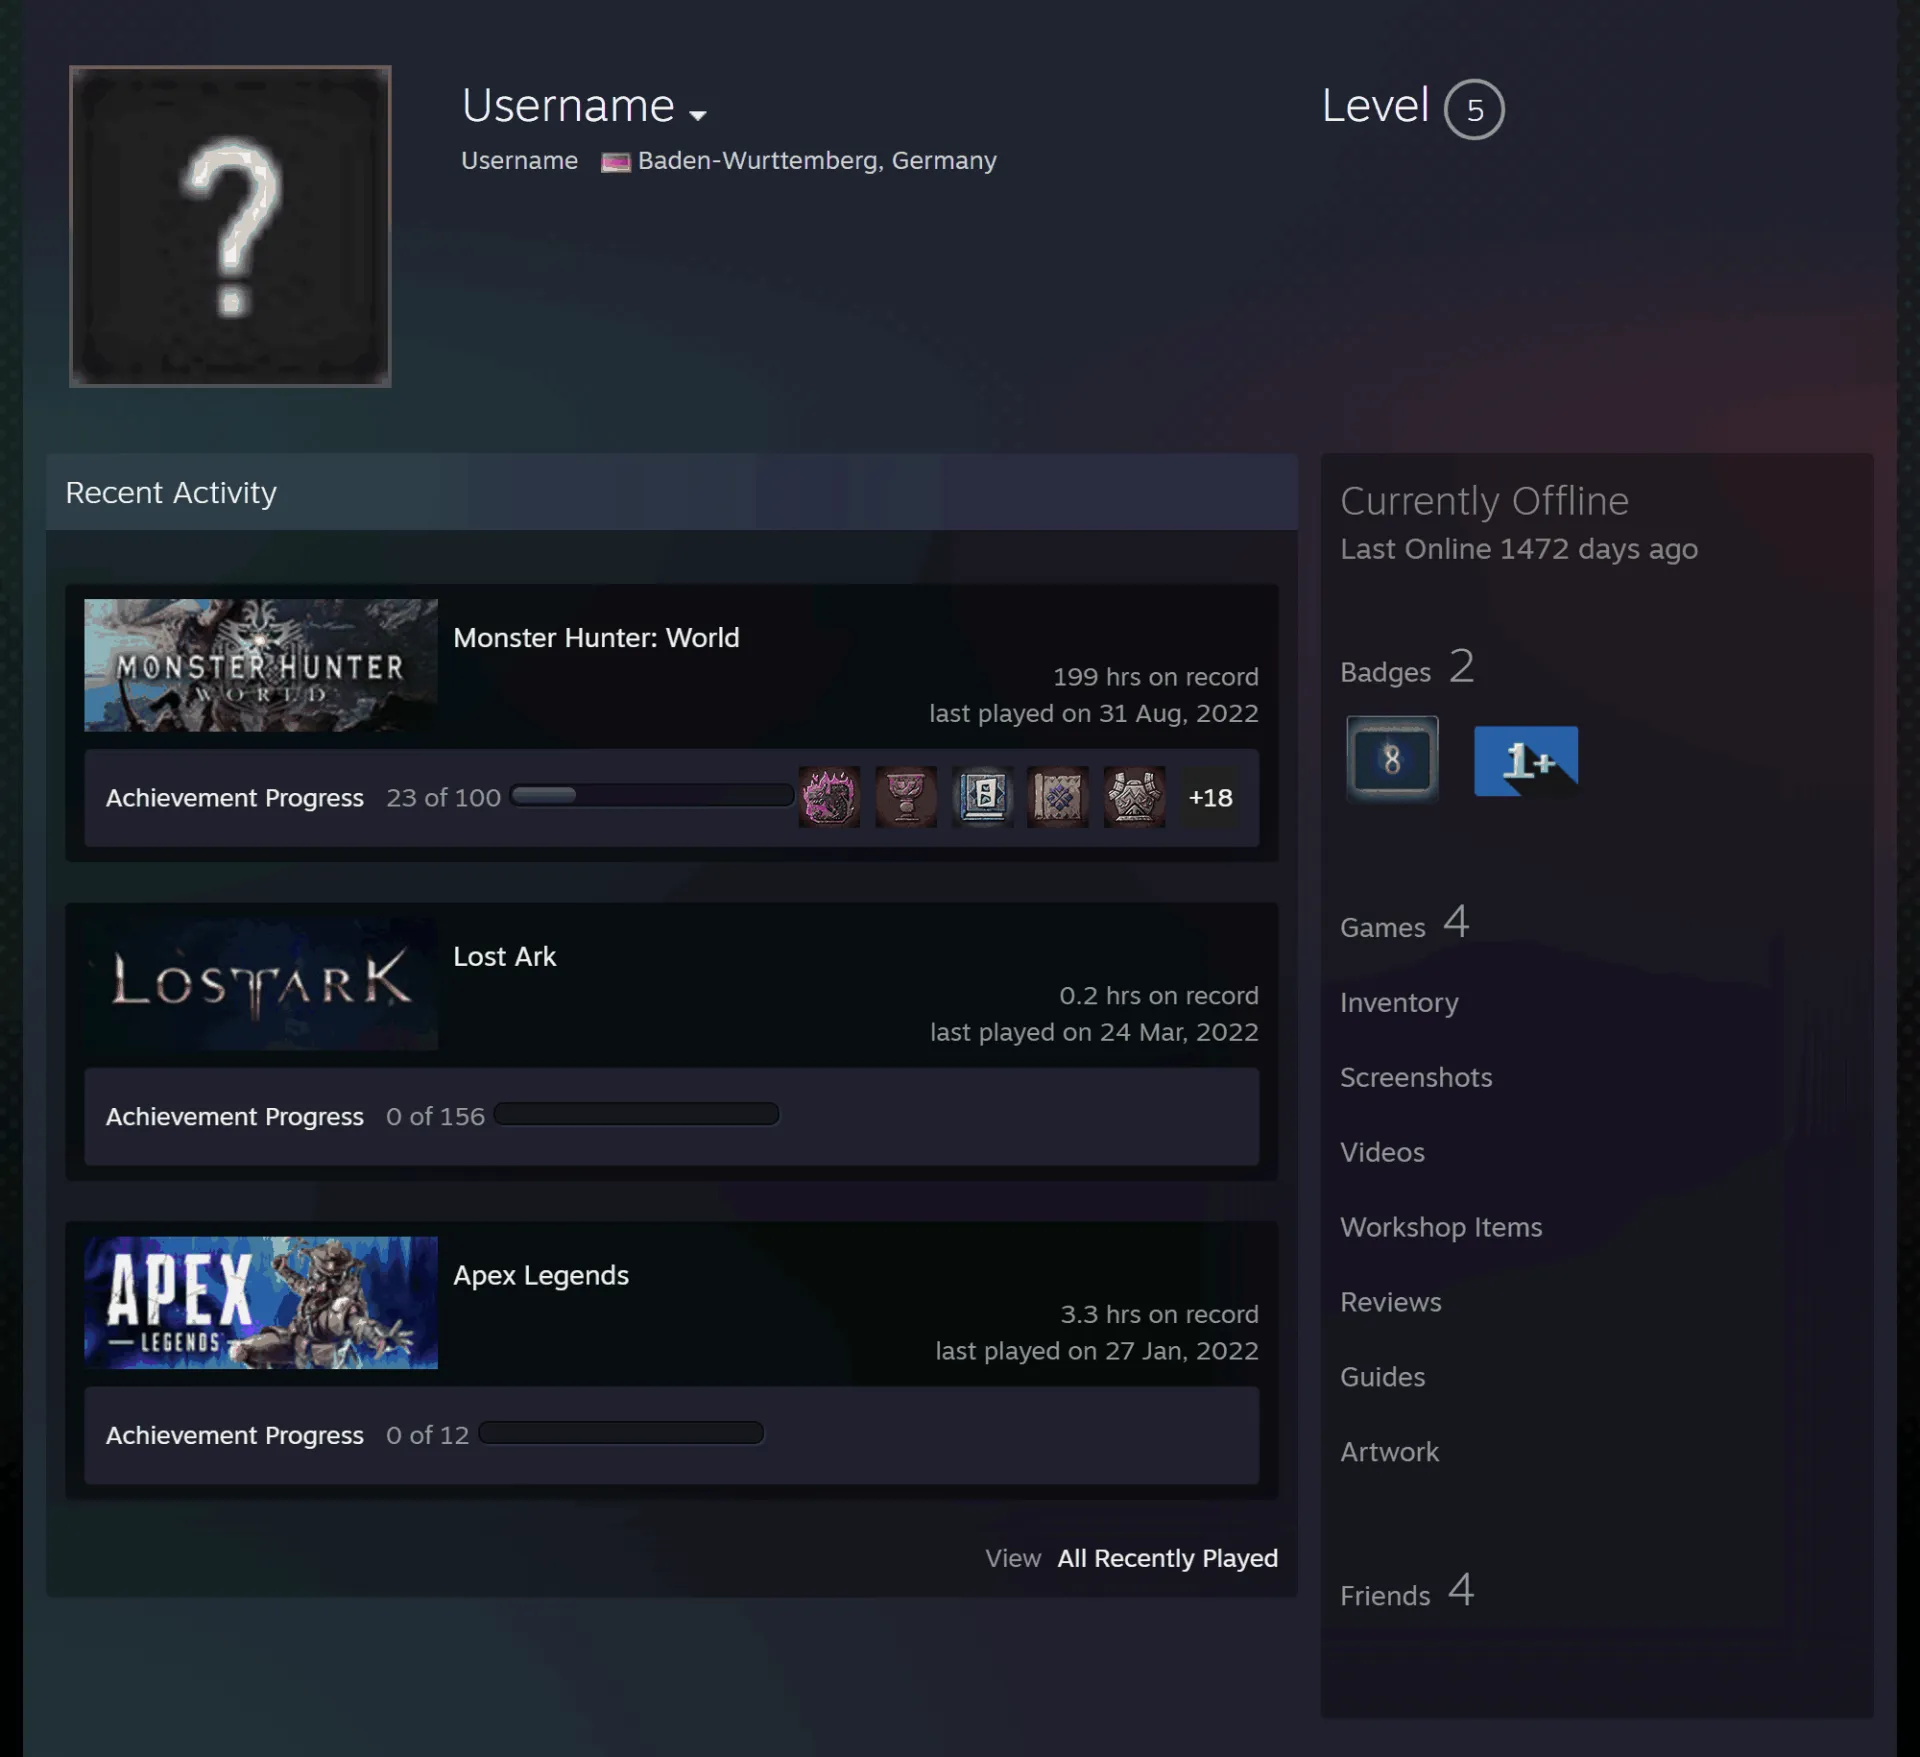
Task: Click the Apex Legends achievement progress bar
Action: [621, 1433]
